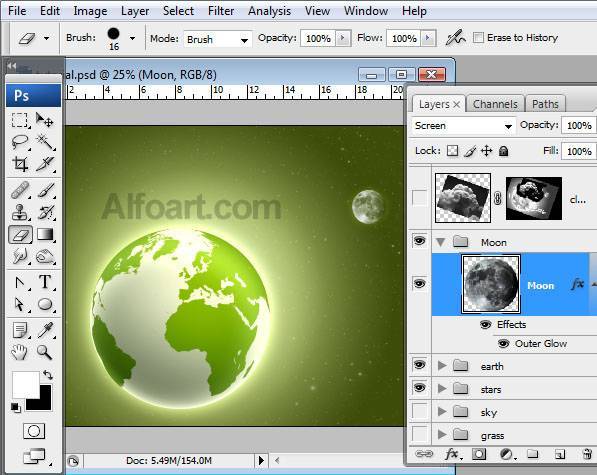Collapse the Moon group
597x475 pixels.
pyautogui.click(x=441, y=242)
